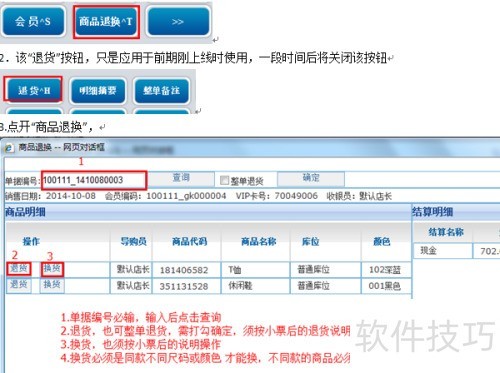Click the VIP卡号 70049006 text
500x373 pixels.
(x=277, y=196)
